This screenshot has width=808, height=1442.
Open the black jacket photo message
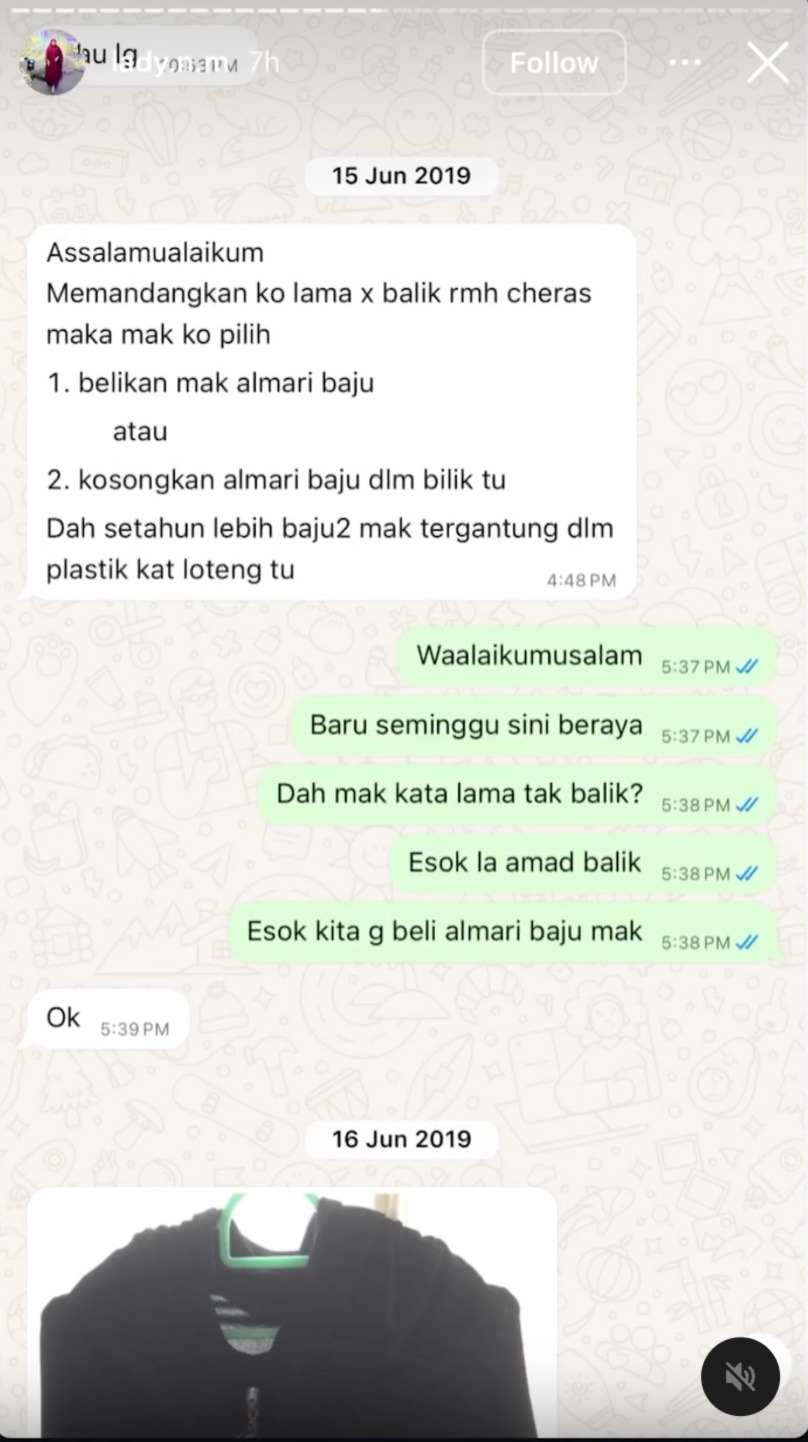click(292, 1314)
